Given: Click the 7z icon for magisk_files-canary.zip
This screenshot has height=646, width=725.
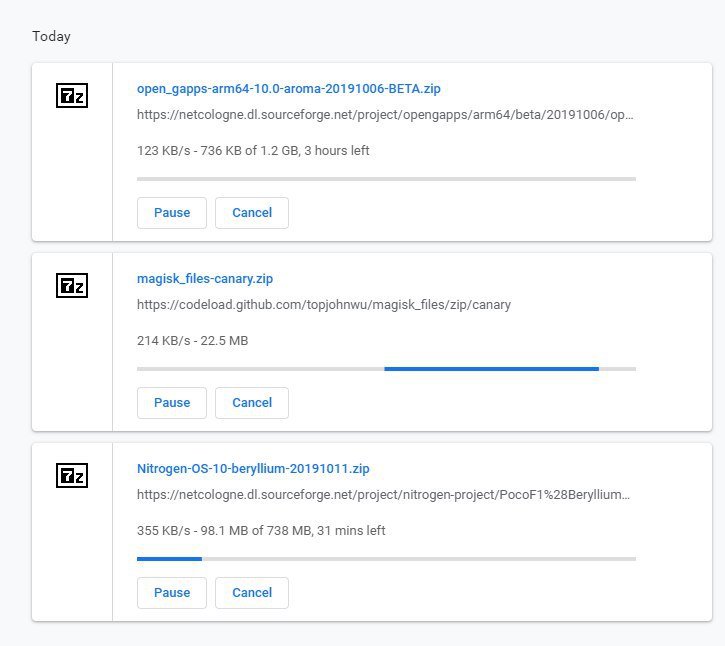Looking at the screenshot, I should click(72, 286).
